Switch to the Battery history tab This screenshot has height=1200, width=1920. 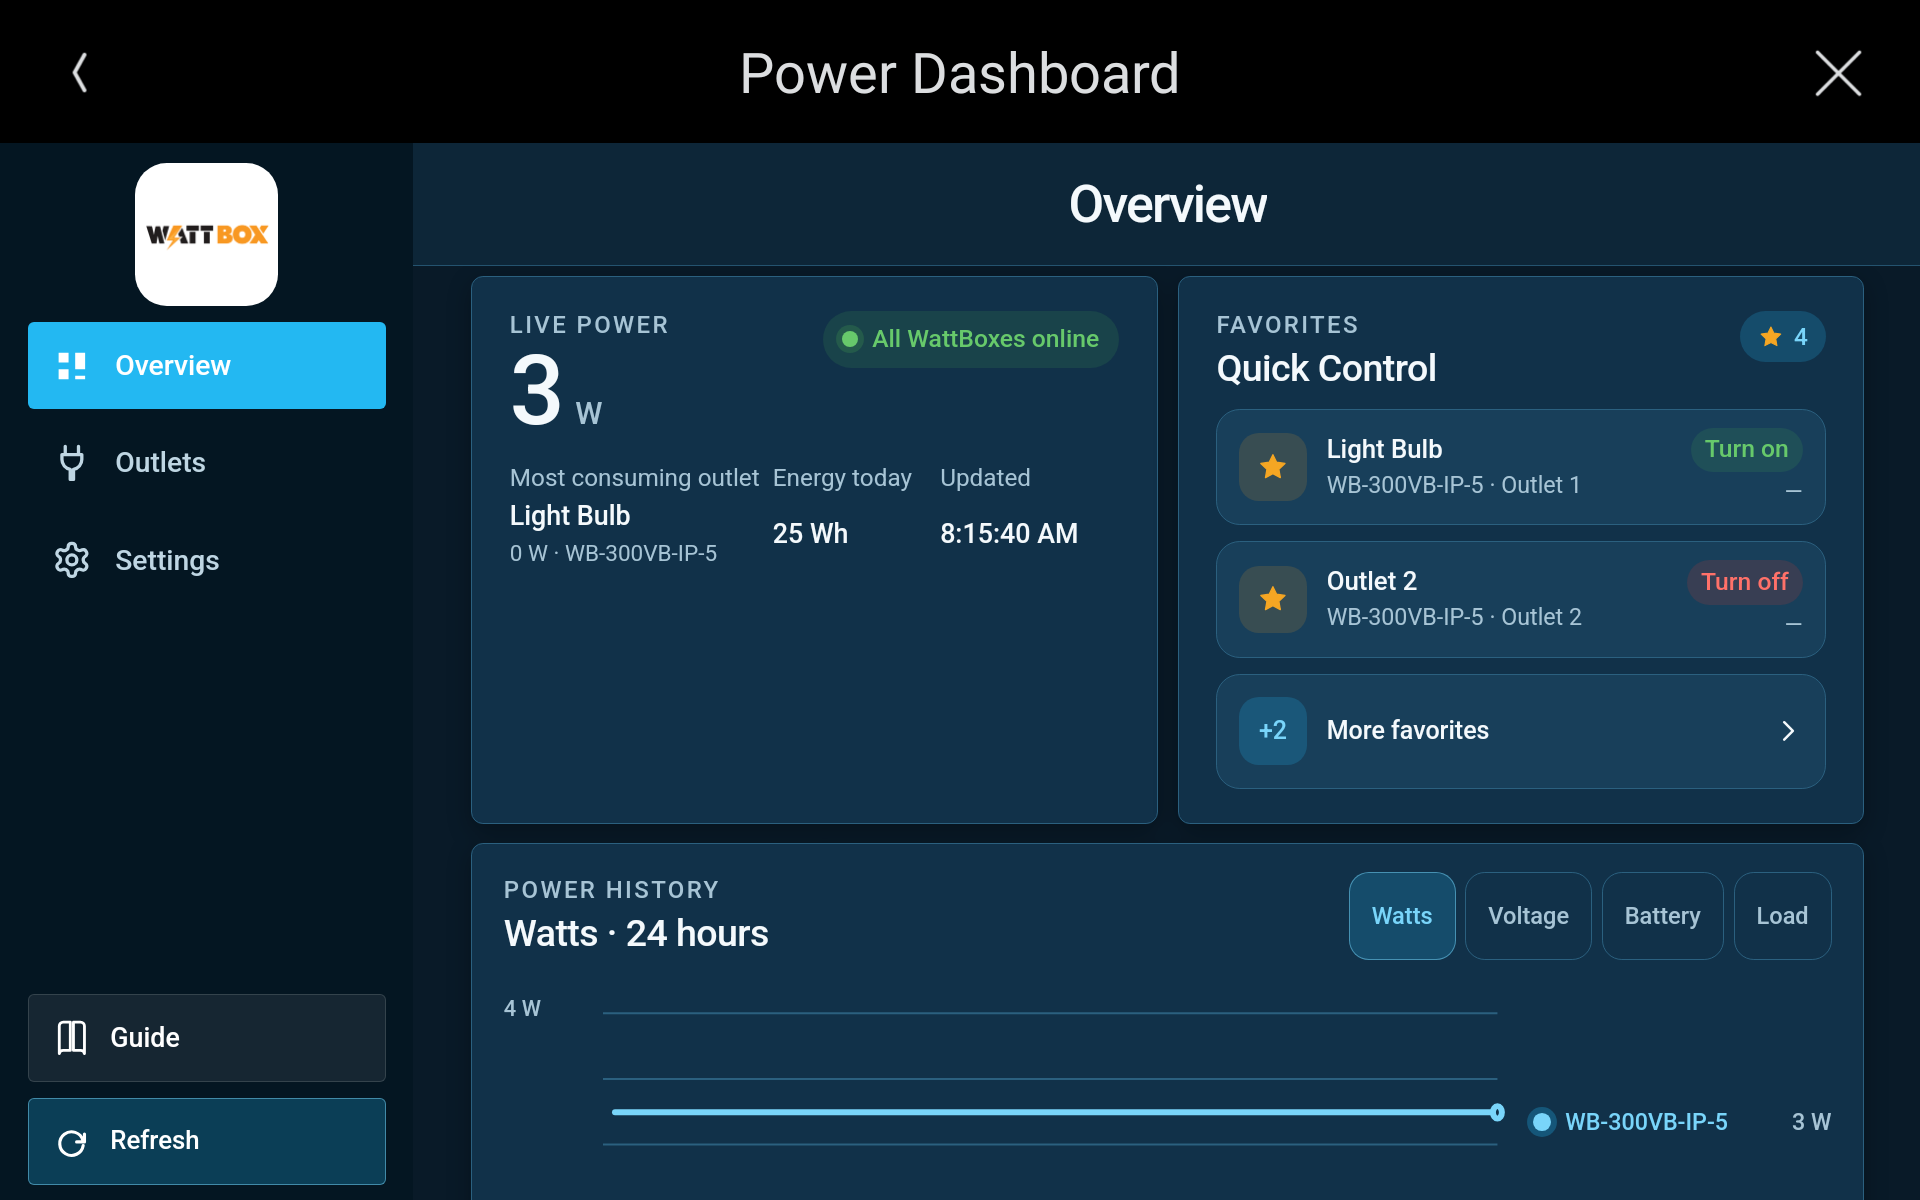pos(1662,916)
